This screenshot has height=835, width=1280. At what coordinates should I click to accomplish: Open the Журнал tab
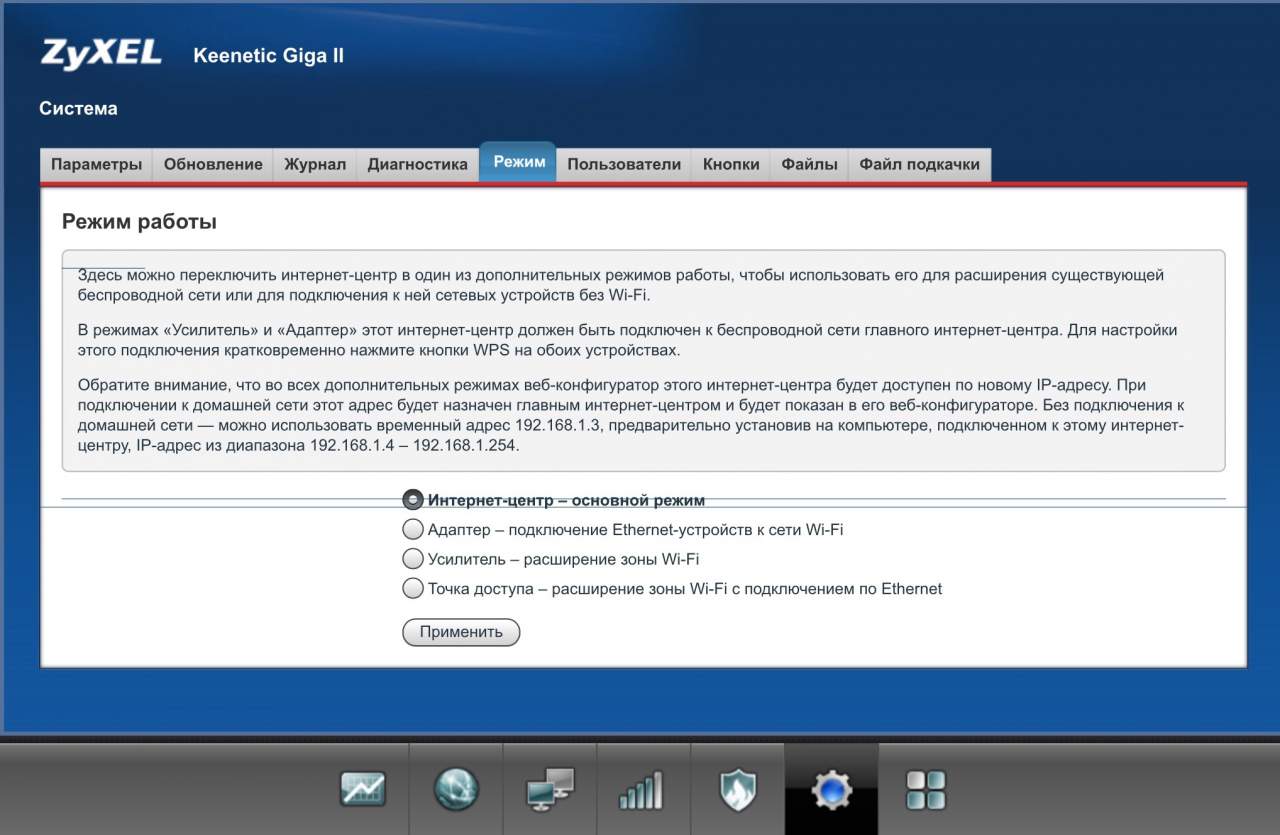point(315,165)
